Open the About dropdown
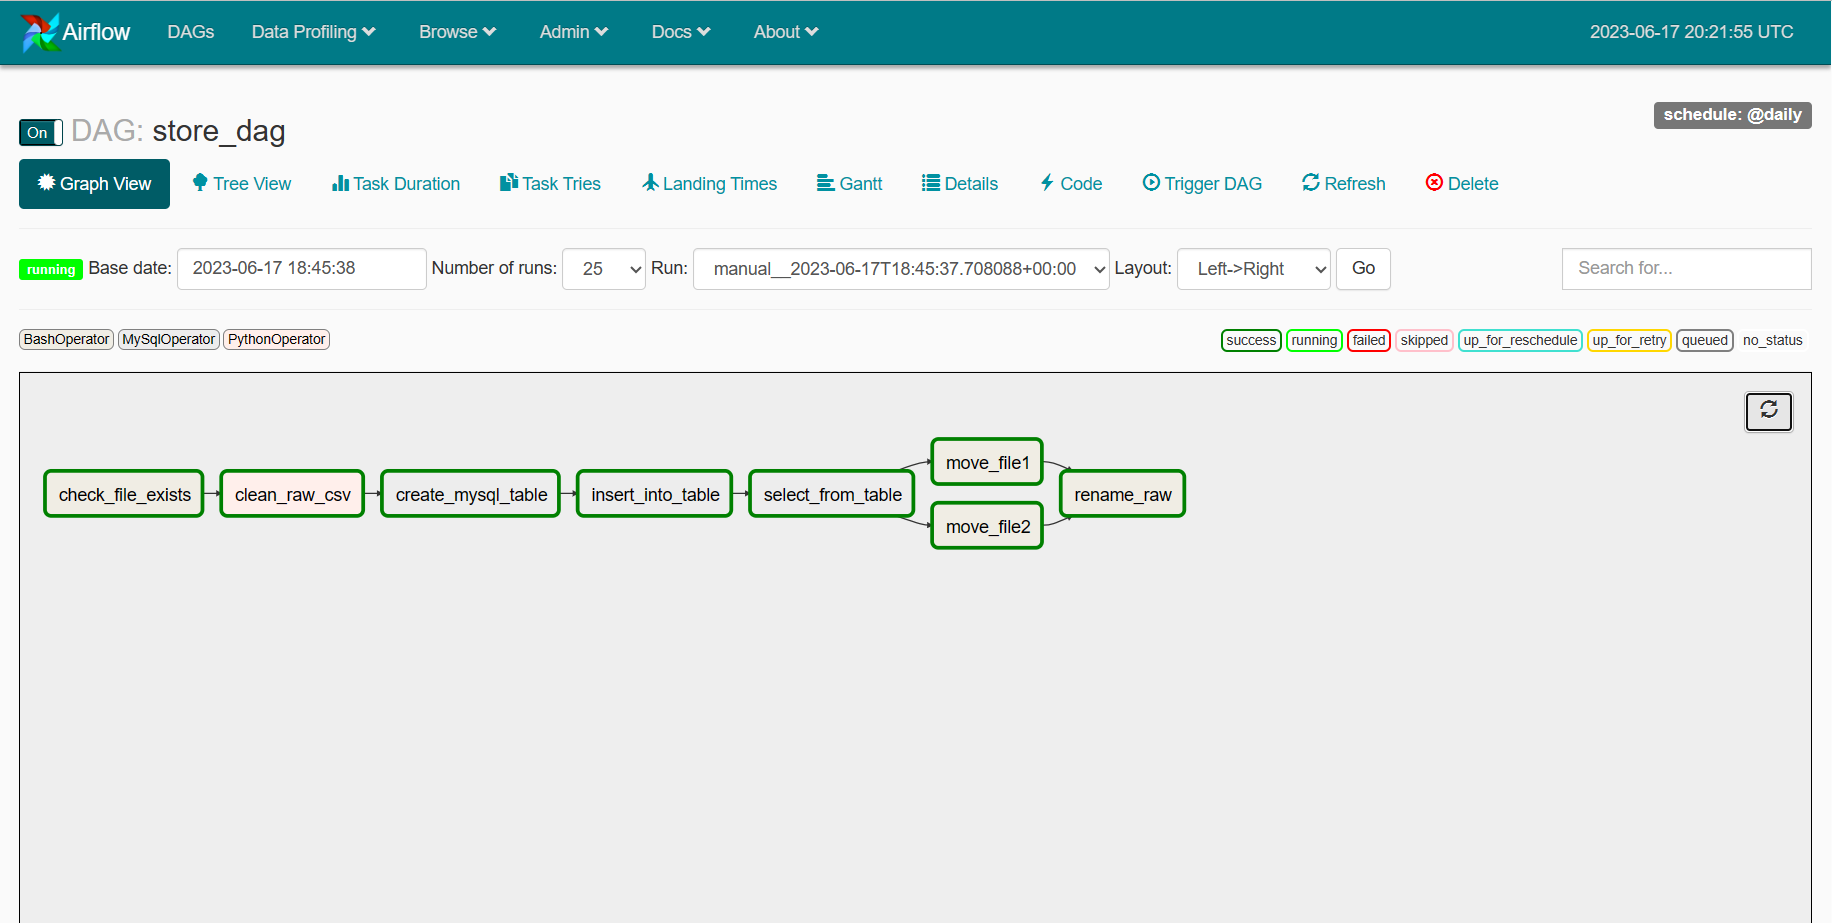1832x923 pixels. click(x=786, y=32)
